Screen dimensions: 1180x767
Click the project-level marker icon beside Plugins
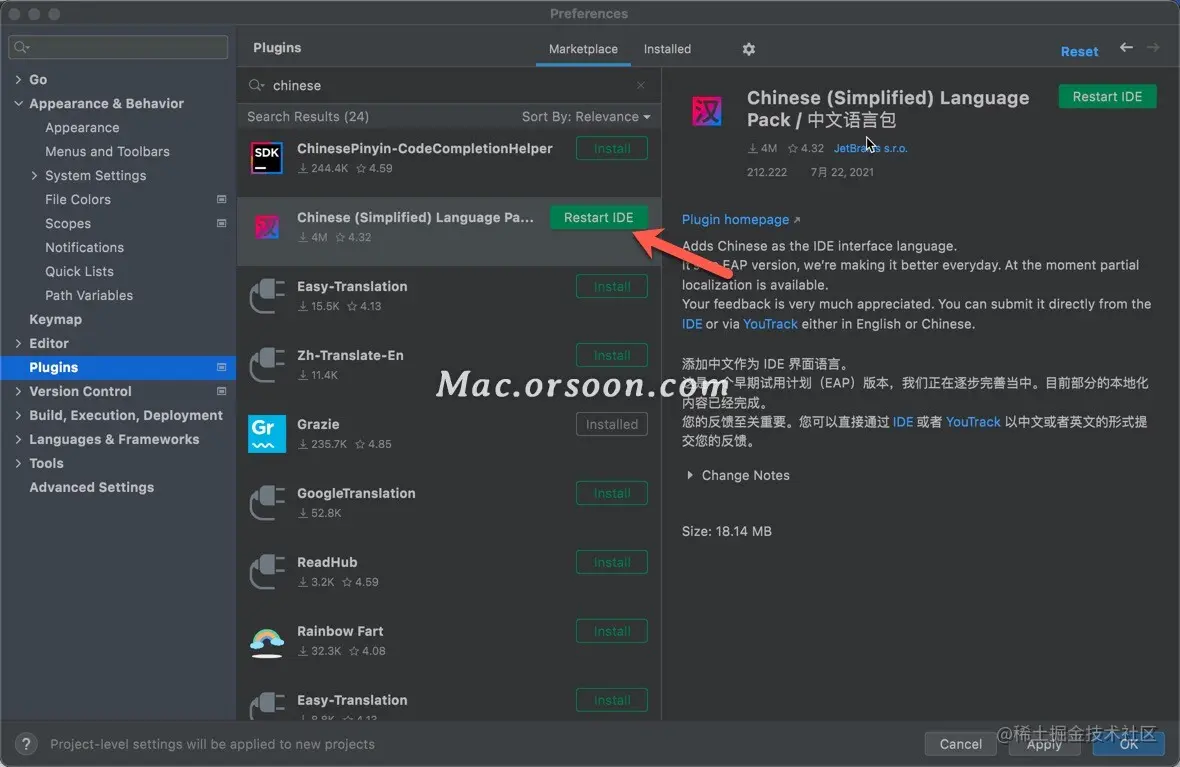coord(221,367)
